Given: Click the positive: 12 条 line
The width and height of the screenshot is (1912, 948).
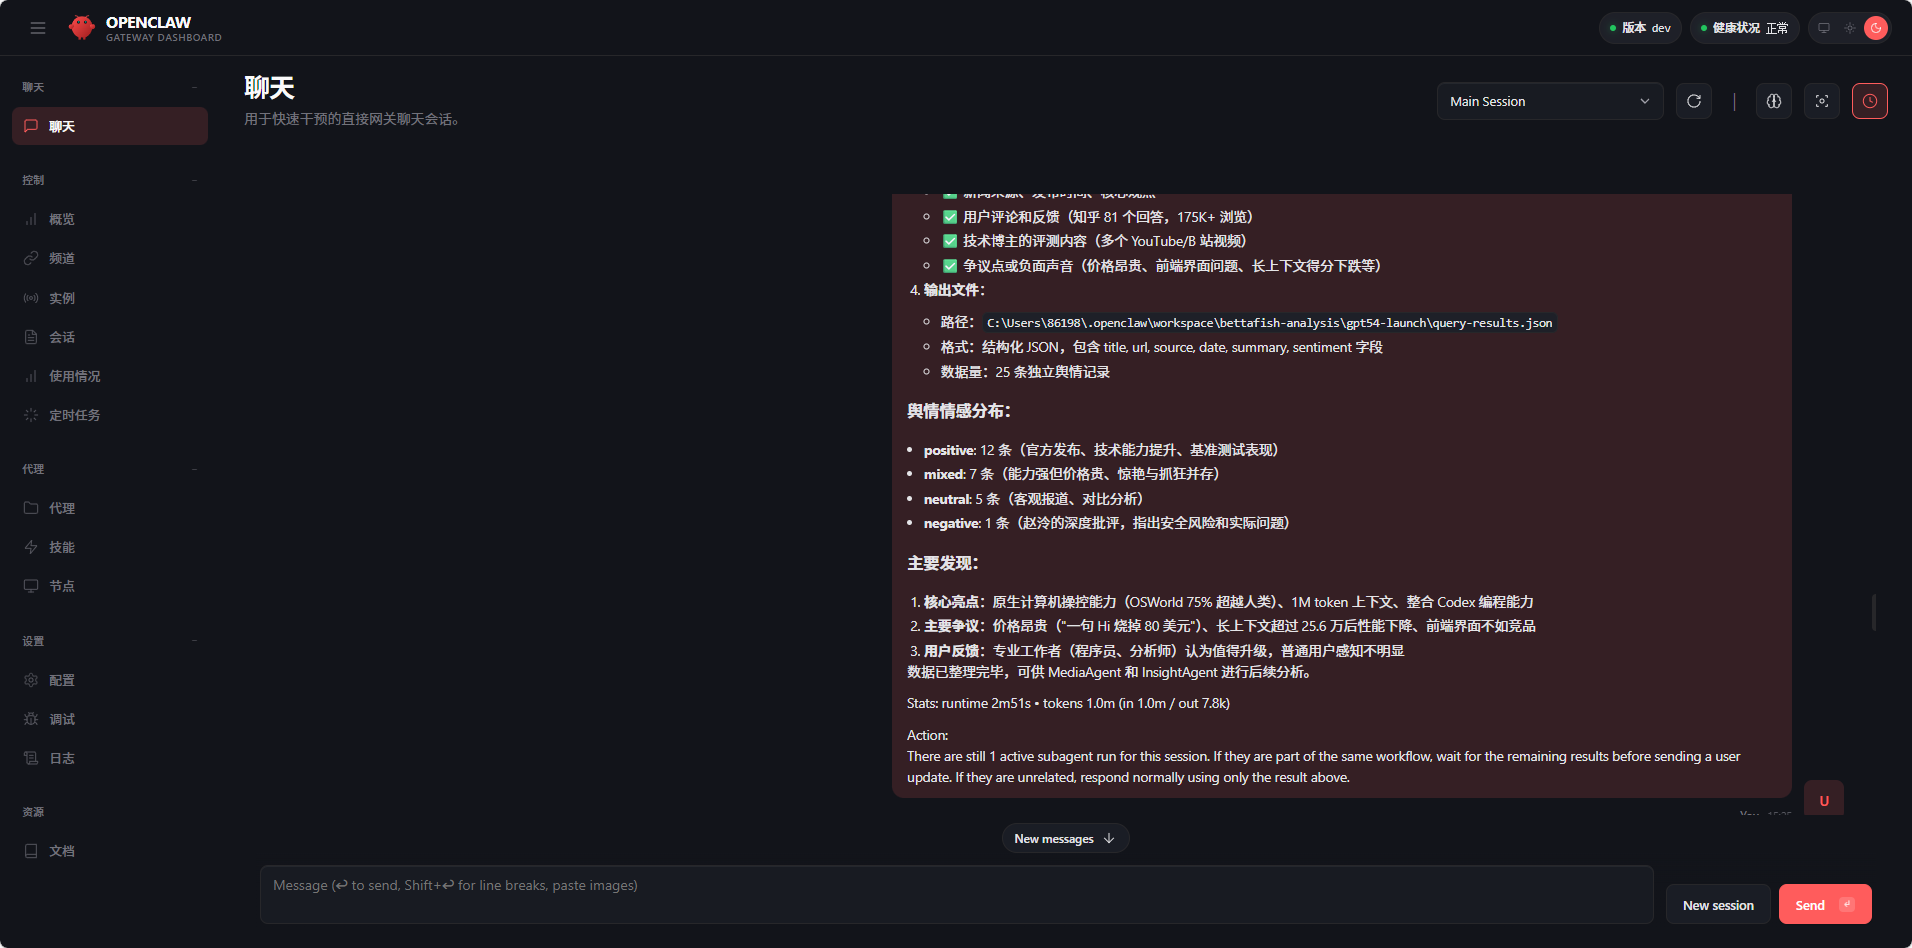Looking at the screenshot, I should point(1101,450).
